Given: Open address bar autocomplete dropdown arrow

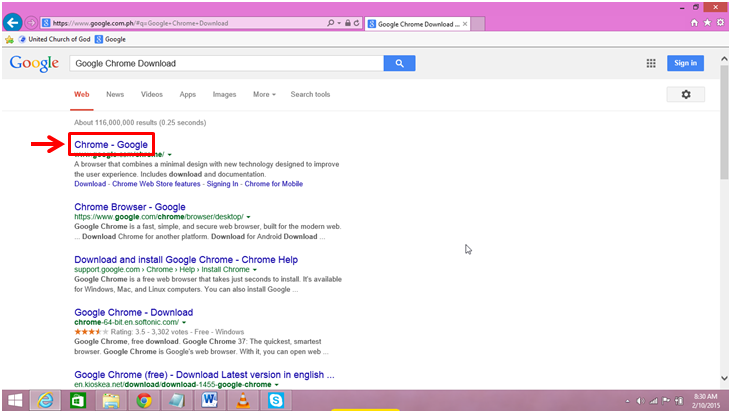Looking at the screenshot, I should coord(339,23).
